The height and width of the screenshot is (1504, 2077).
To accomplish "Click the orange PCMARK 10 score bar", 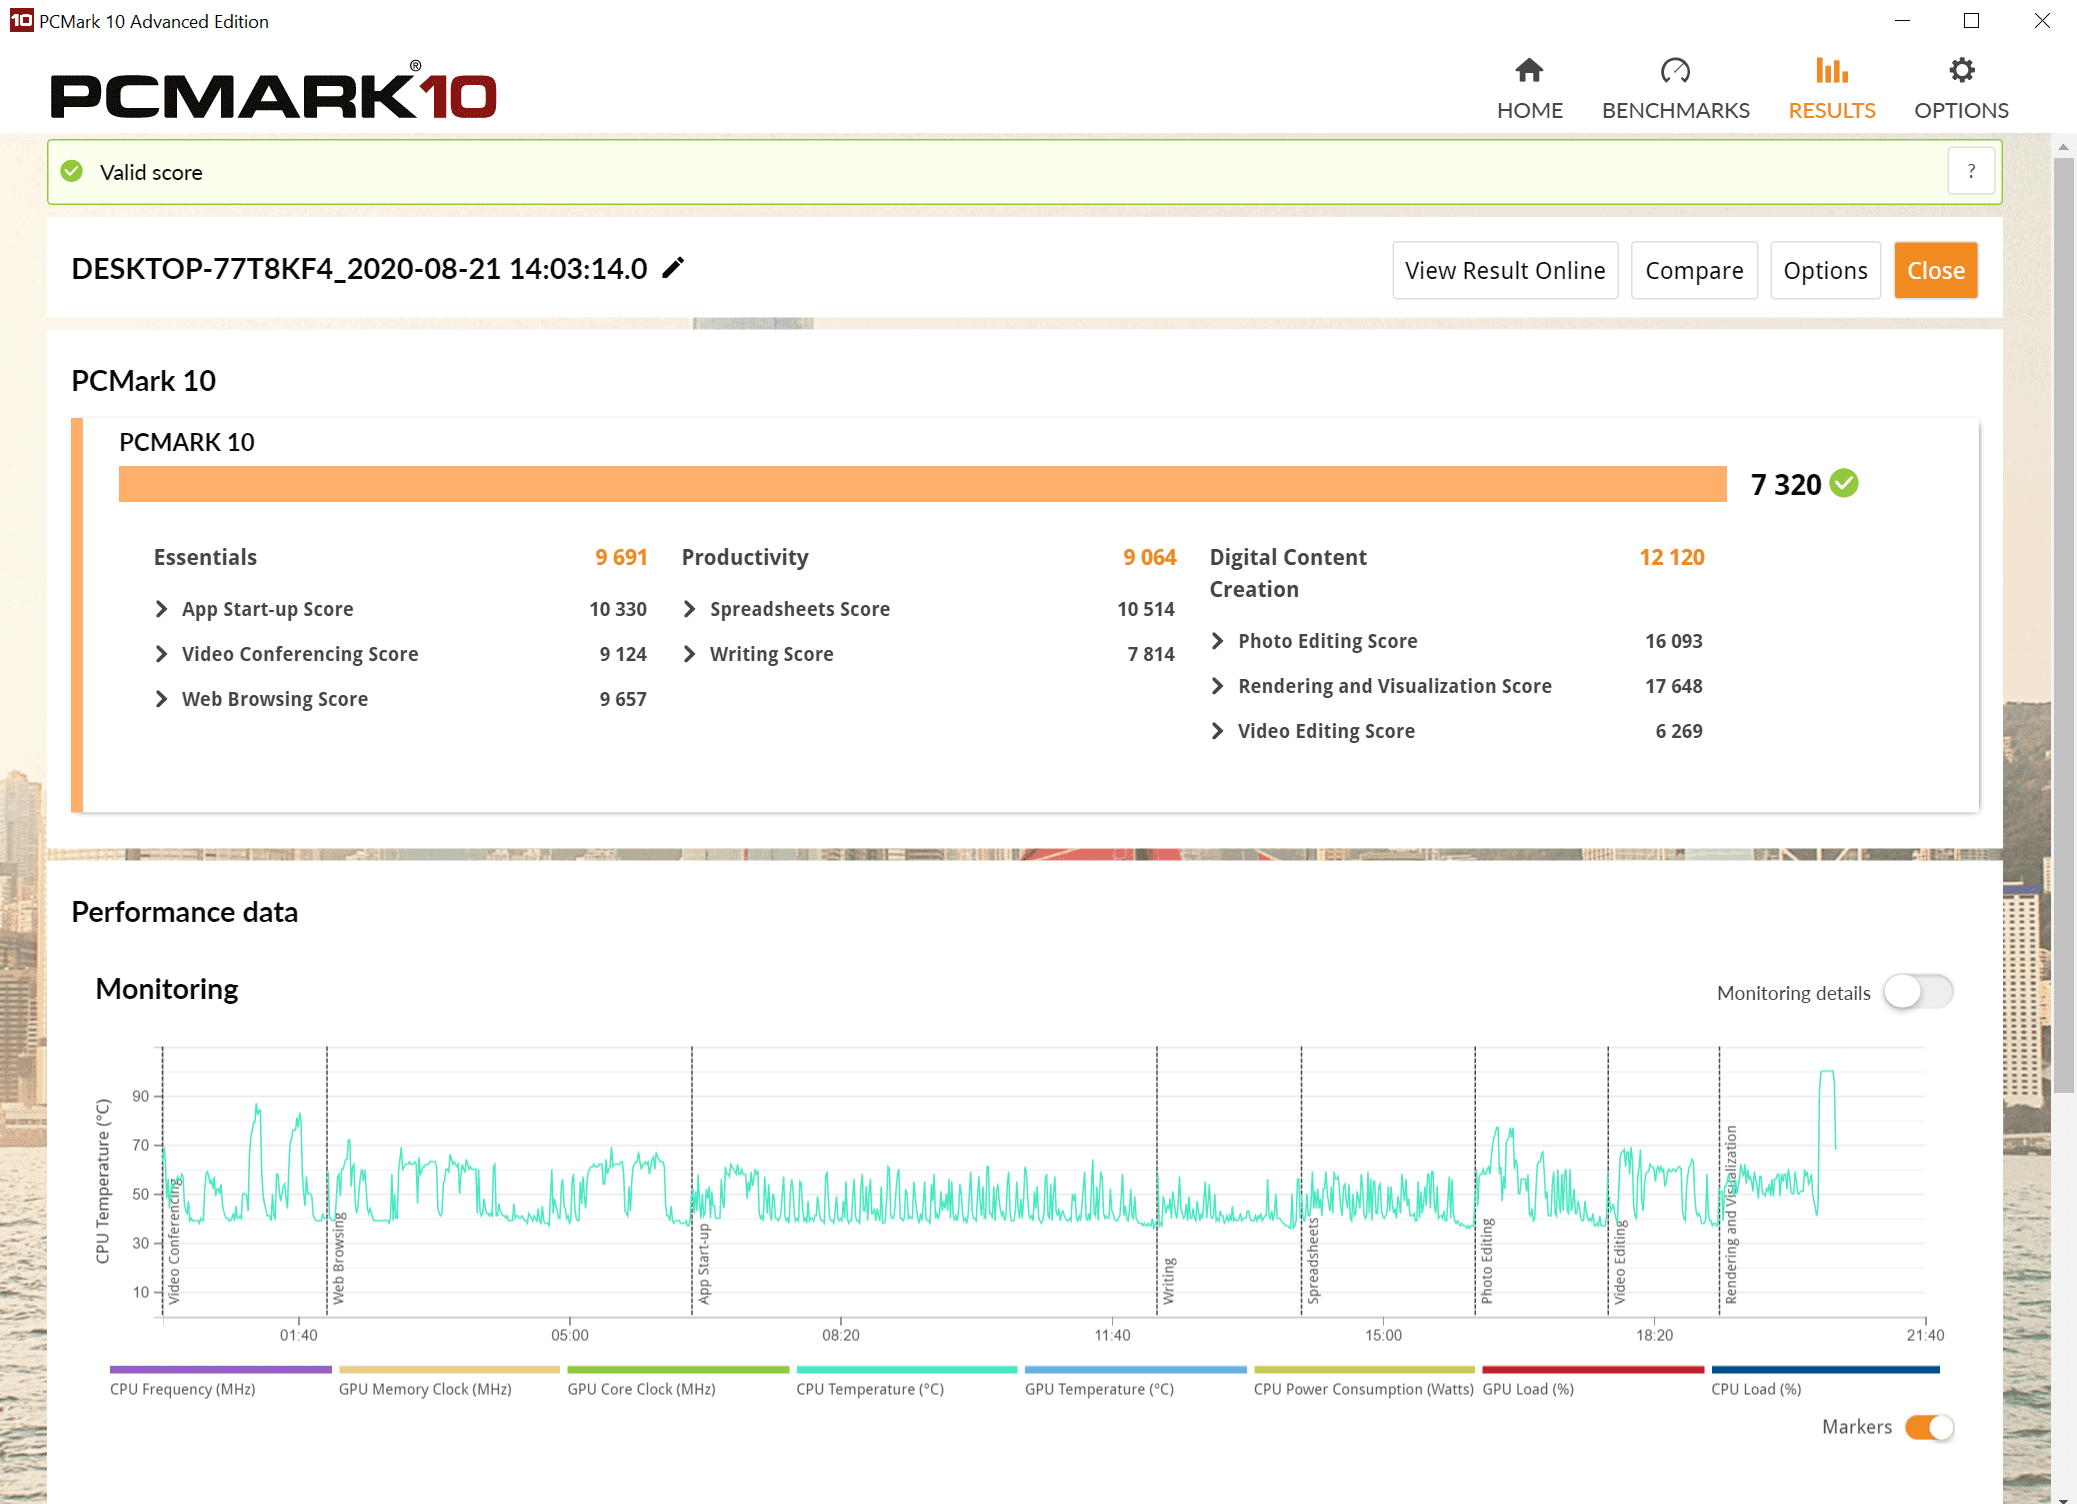I will pyautogui.click(x=922, y=484).
